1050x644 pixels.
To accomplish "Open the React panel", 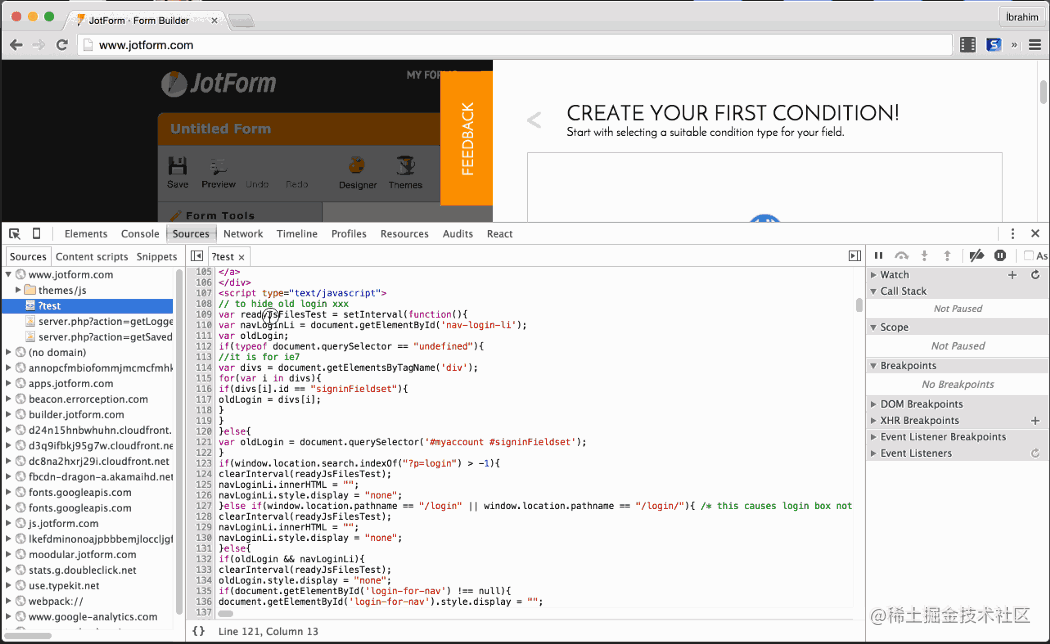I will click(500, 234).
